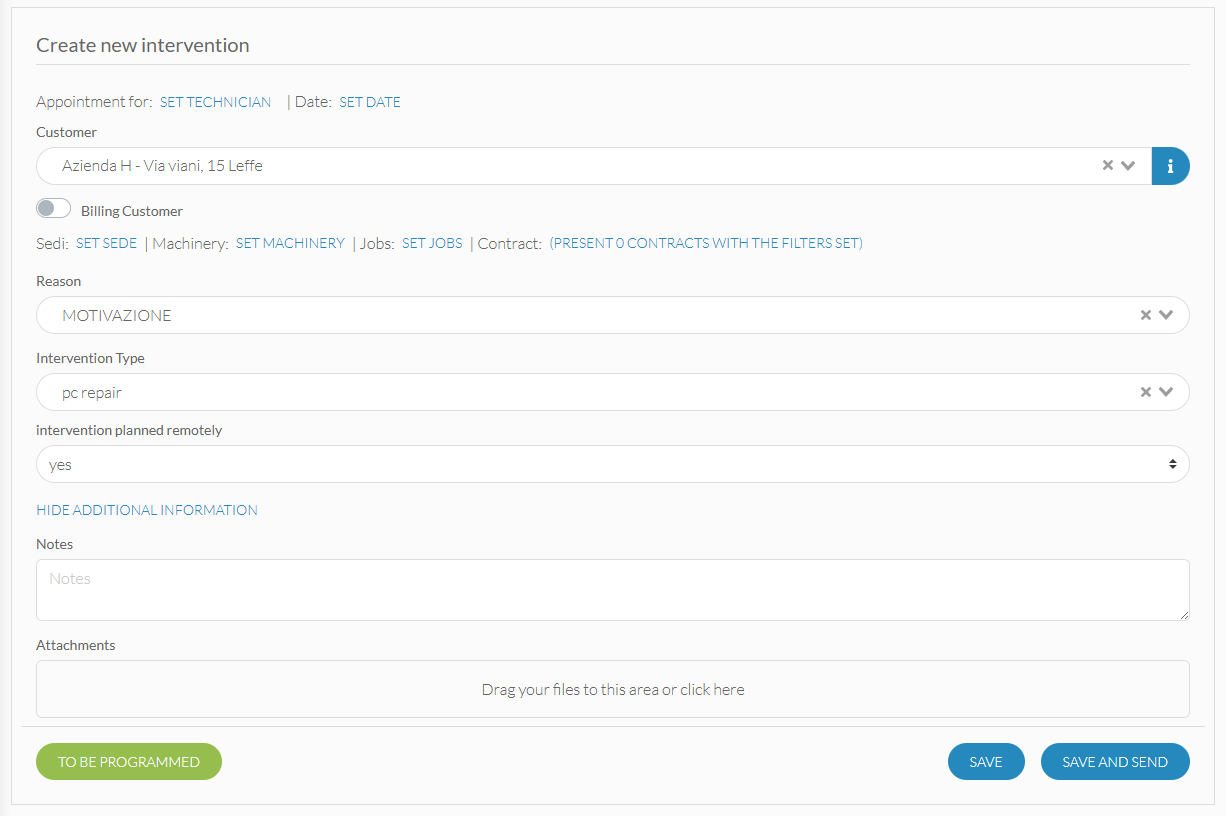Expand the Customer dropdown chevron
1226x816 pixels.
click(x=1128, y=166)
